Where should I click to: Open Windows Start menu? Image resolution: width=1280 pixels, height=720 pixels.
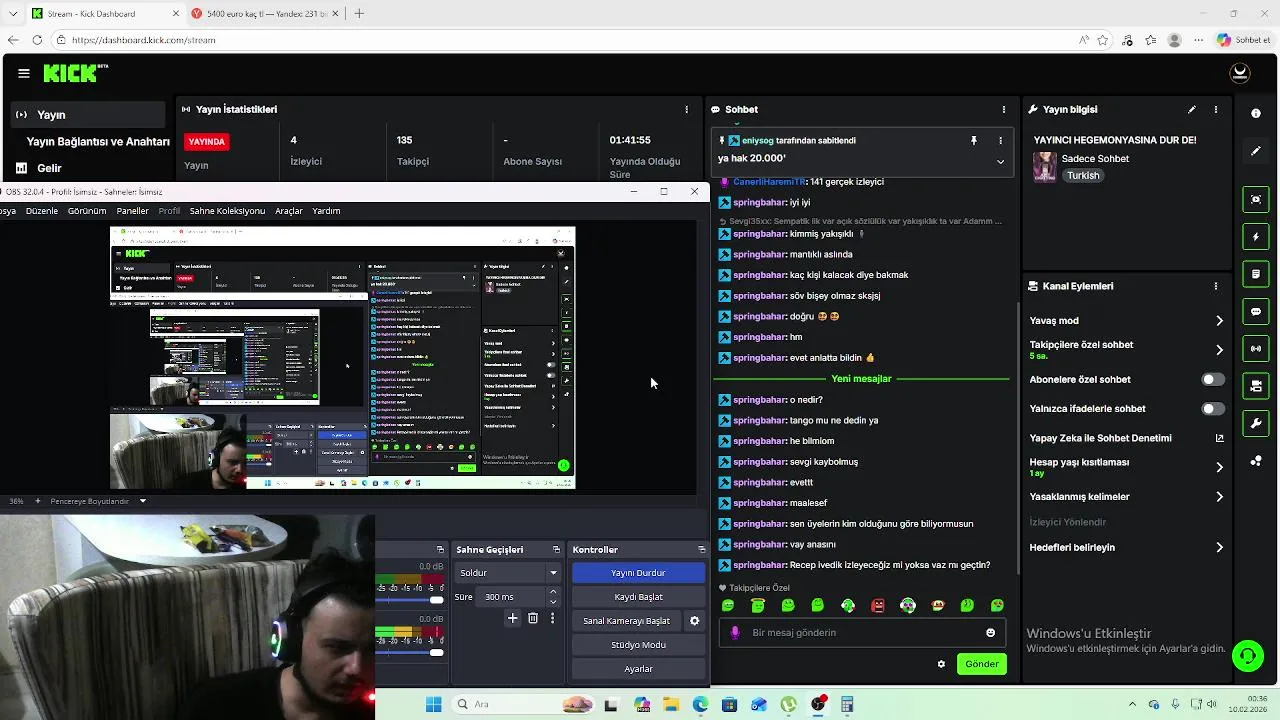tap(433, 704)
